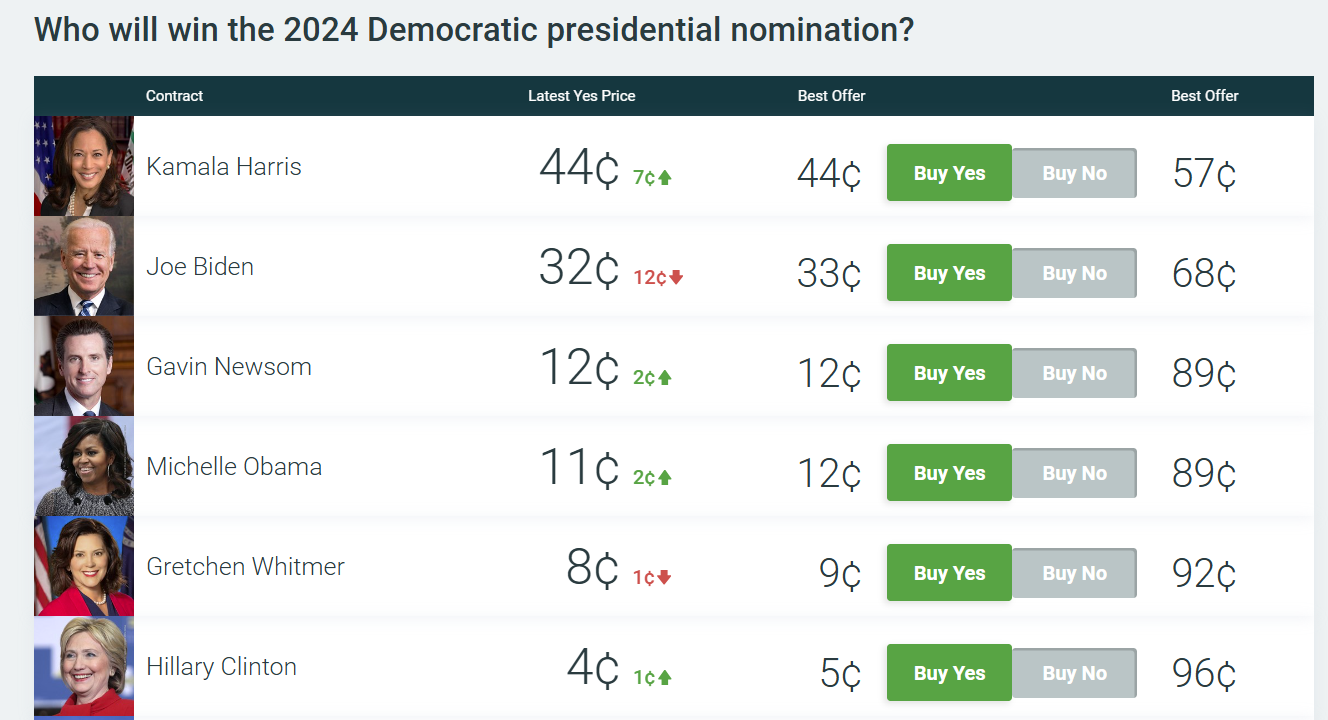Buy No for Kamala Harris
This screenshot has width=1328, height=720.
[x=1074, y=173]
